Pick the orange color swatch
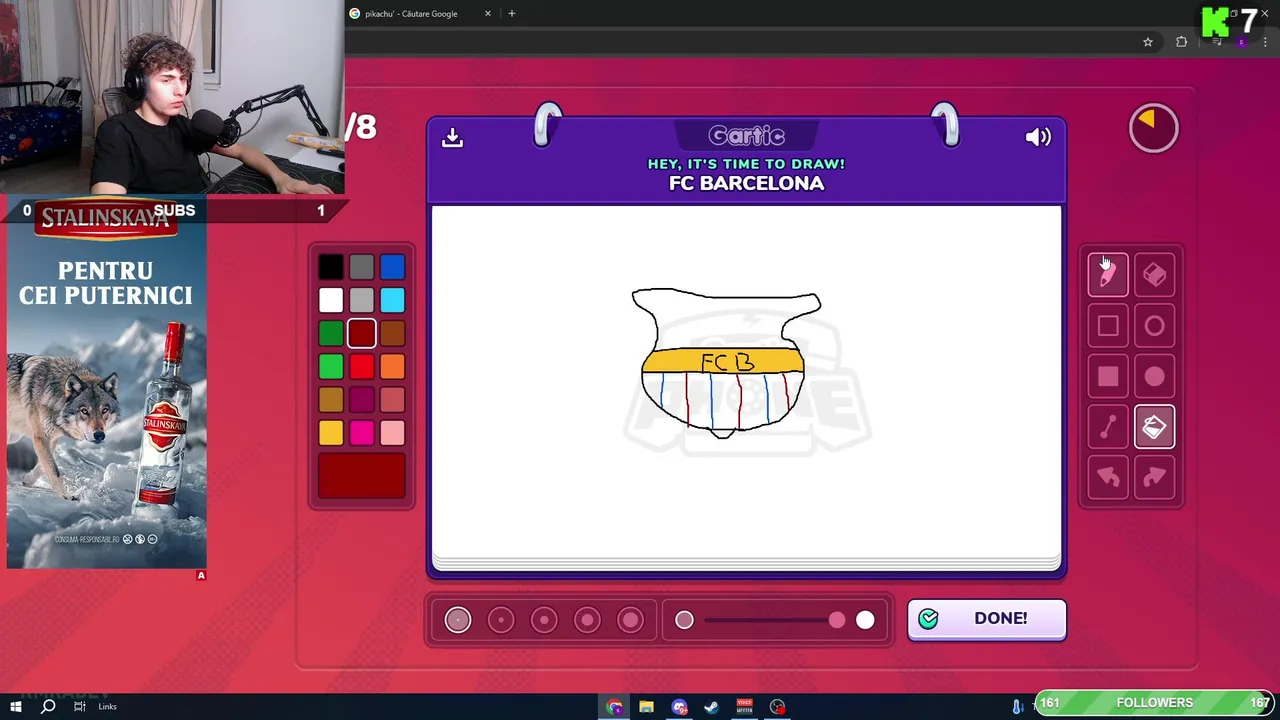Viewport: 1280px width, 720px height. click(x=393, y=367)
